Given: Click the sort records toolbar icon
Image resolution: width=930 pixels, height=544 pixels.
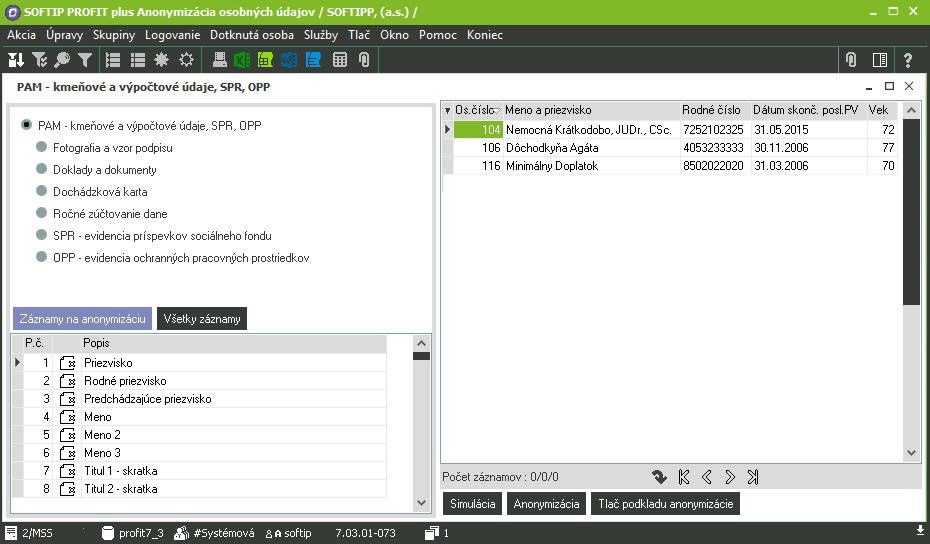Looking at the screenshot, I should tap(16, 60).
